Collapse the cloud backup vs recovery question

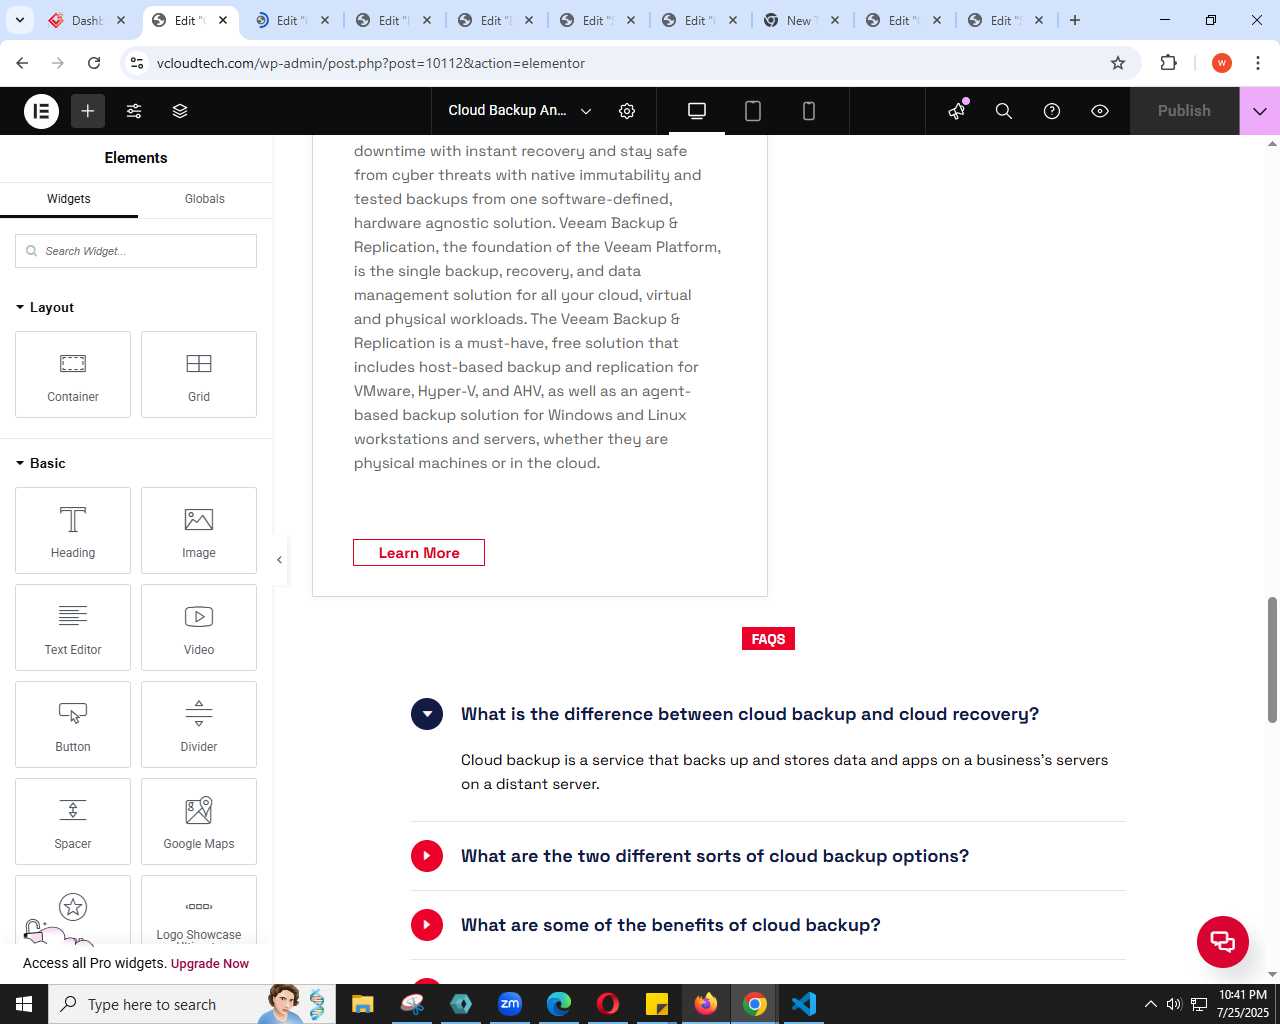[427, 714]
